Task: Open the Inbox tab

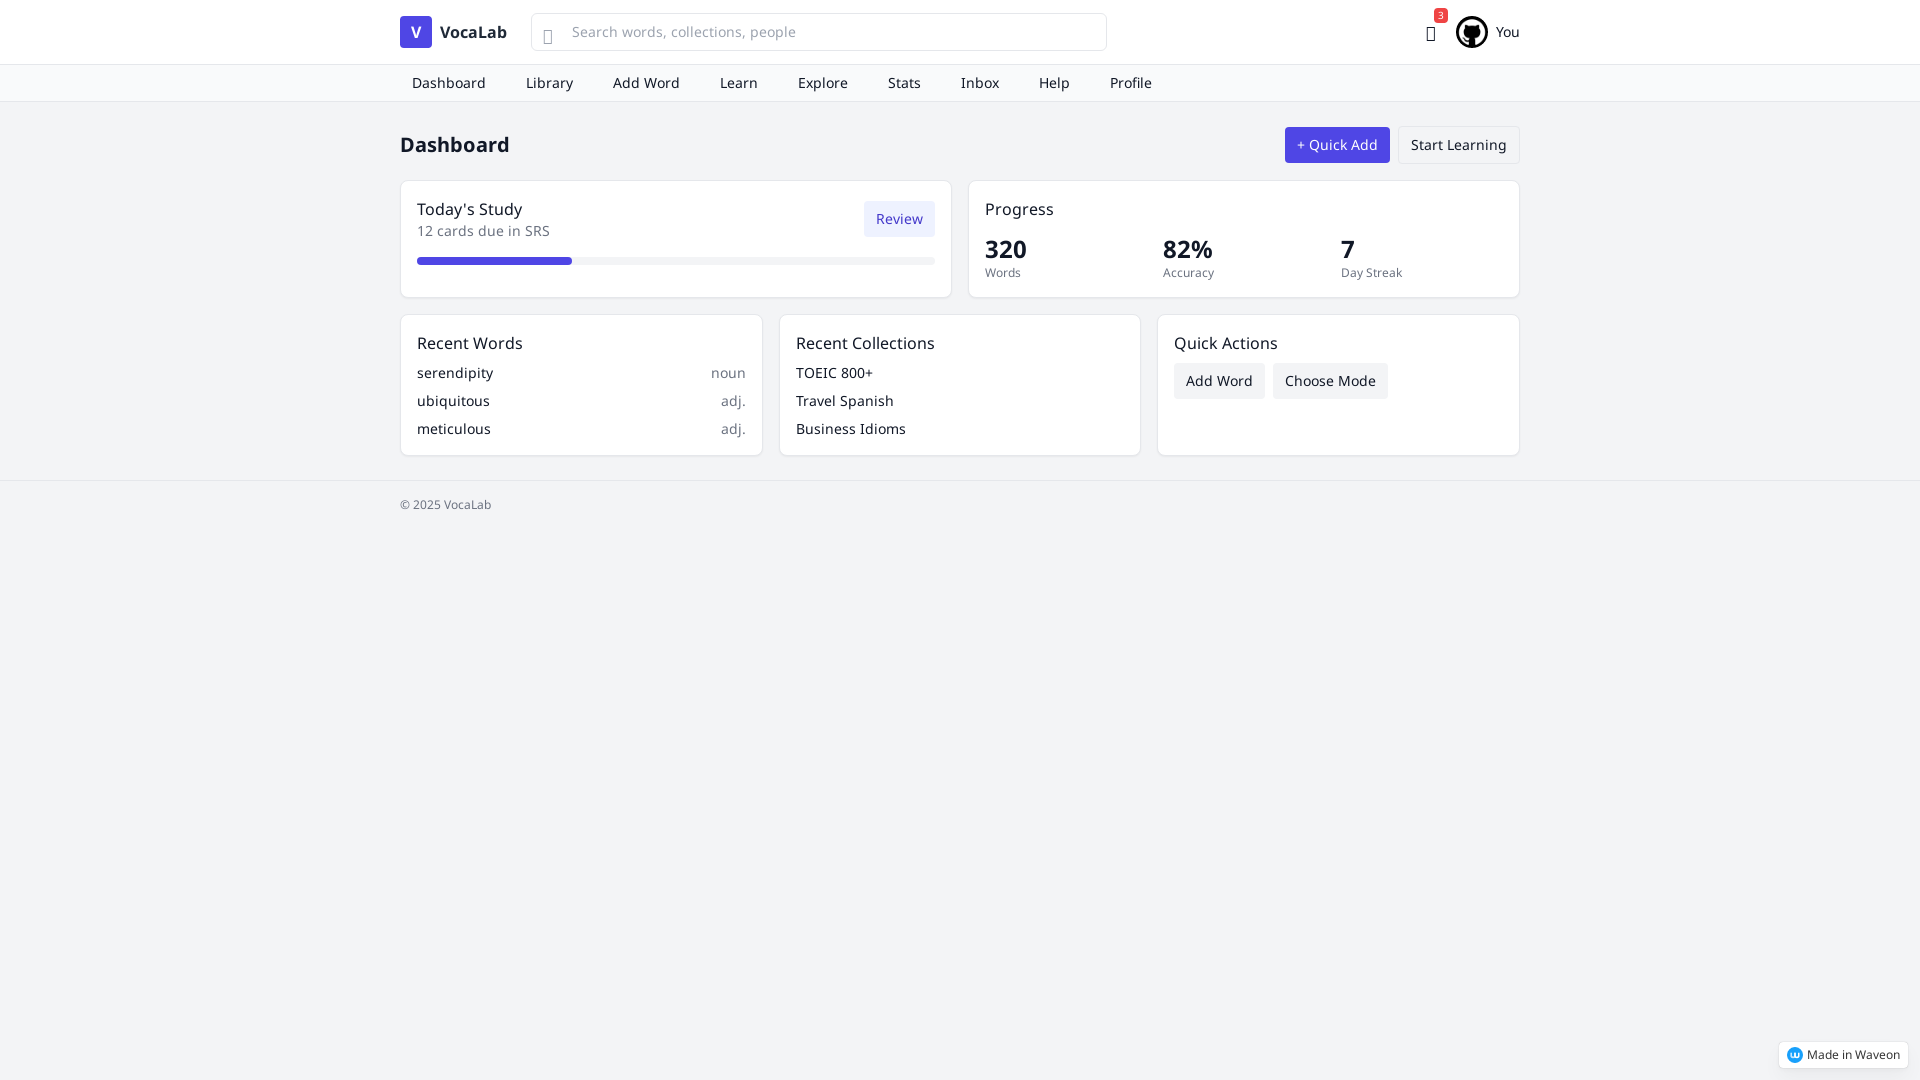Action: 979,83
